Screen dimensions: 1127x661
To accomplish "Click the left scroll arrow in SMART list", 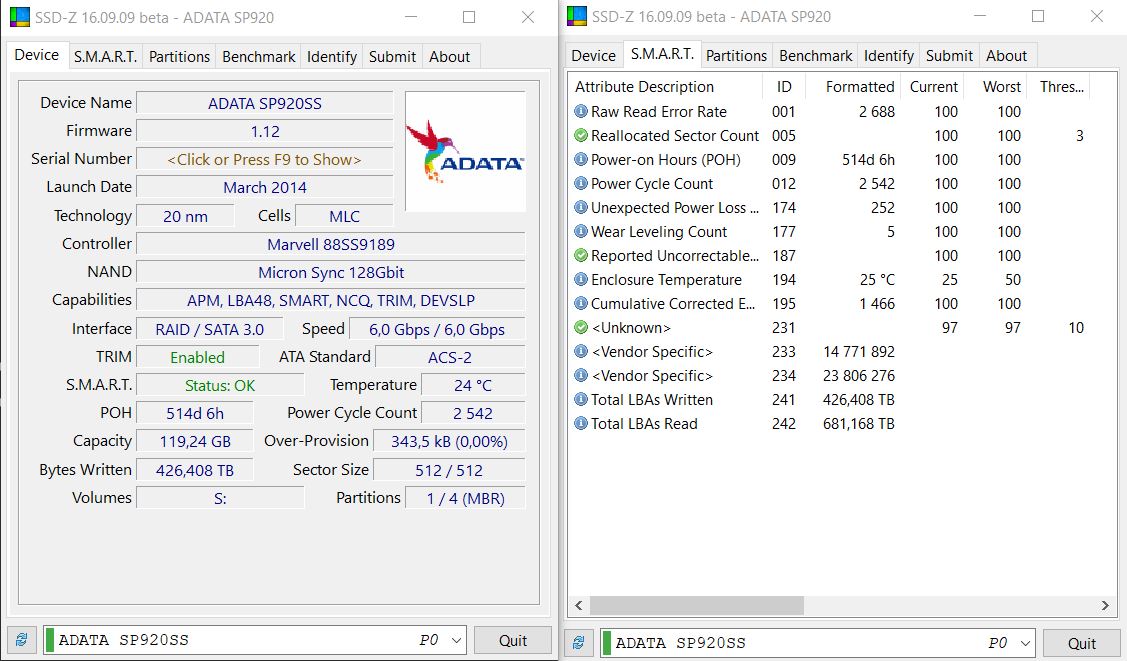I will 579,606.
